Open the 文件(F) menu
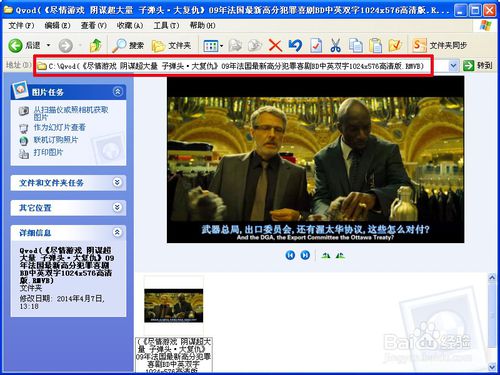The width and height of the screenshot is (500, 375). 21,25
